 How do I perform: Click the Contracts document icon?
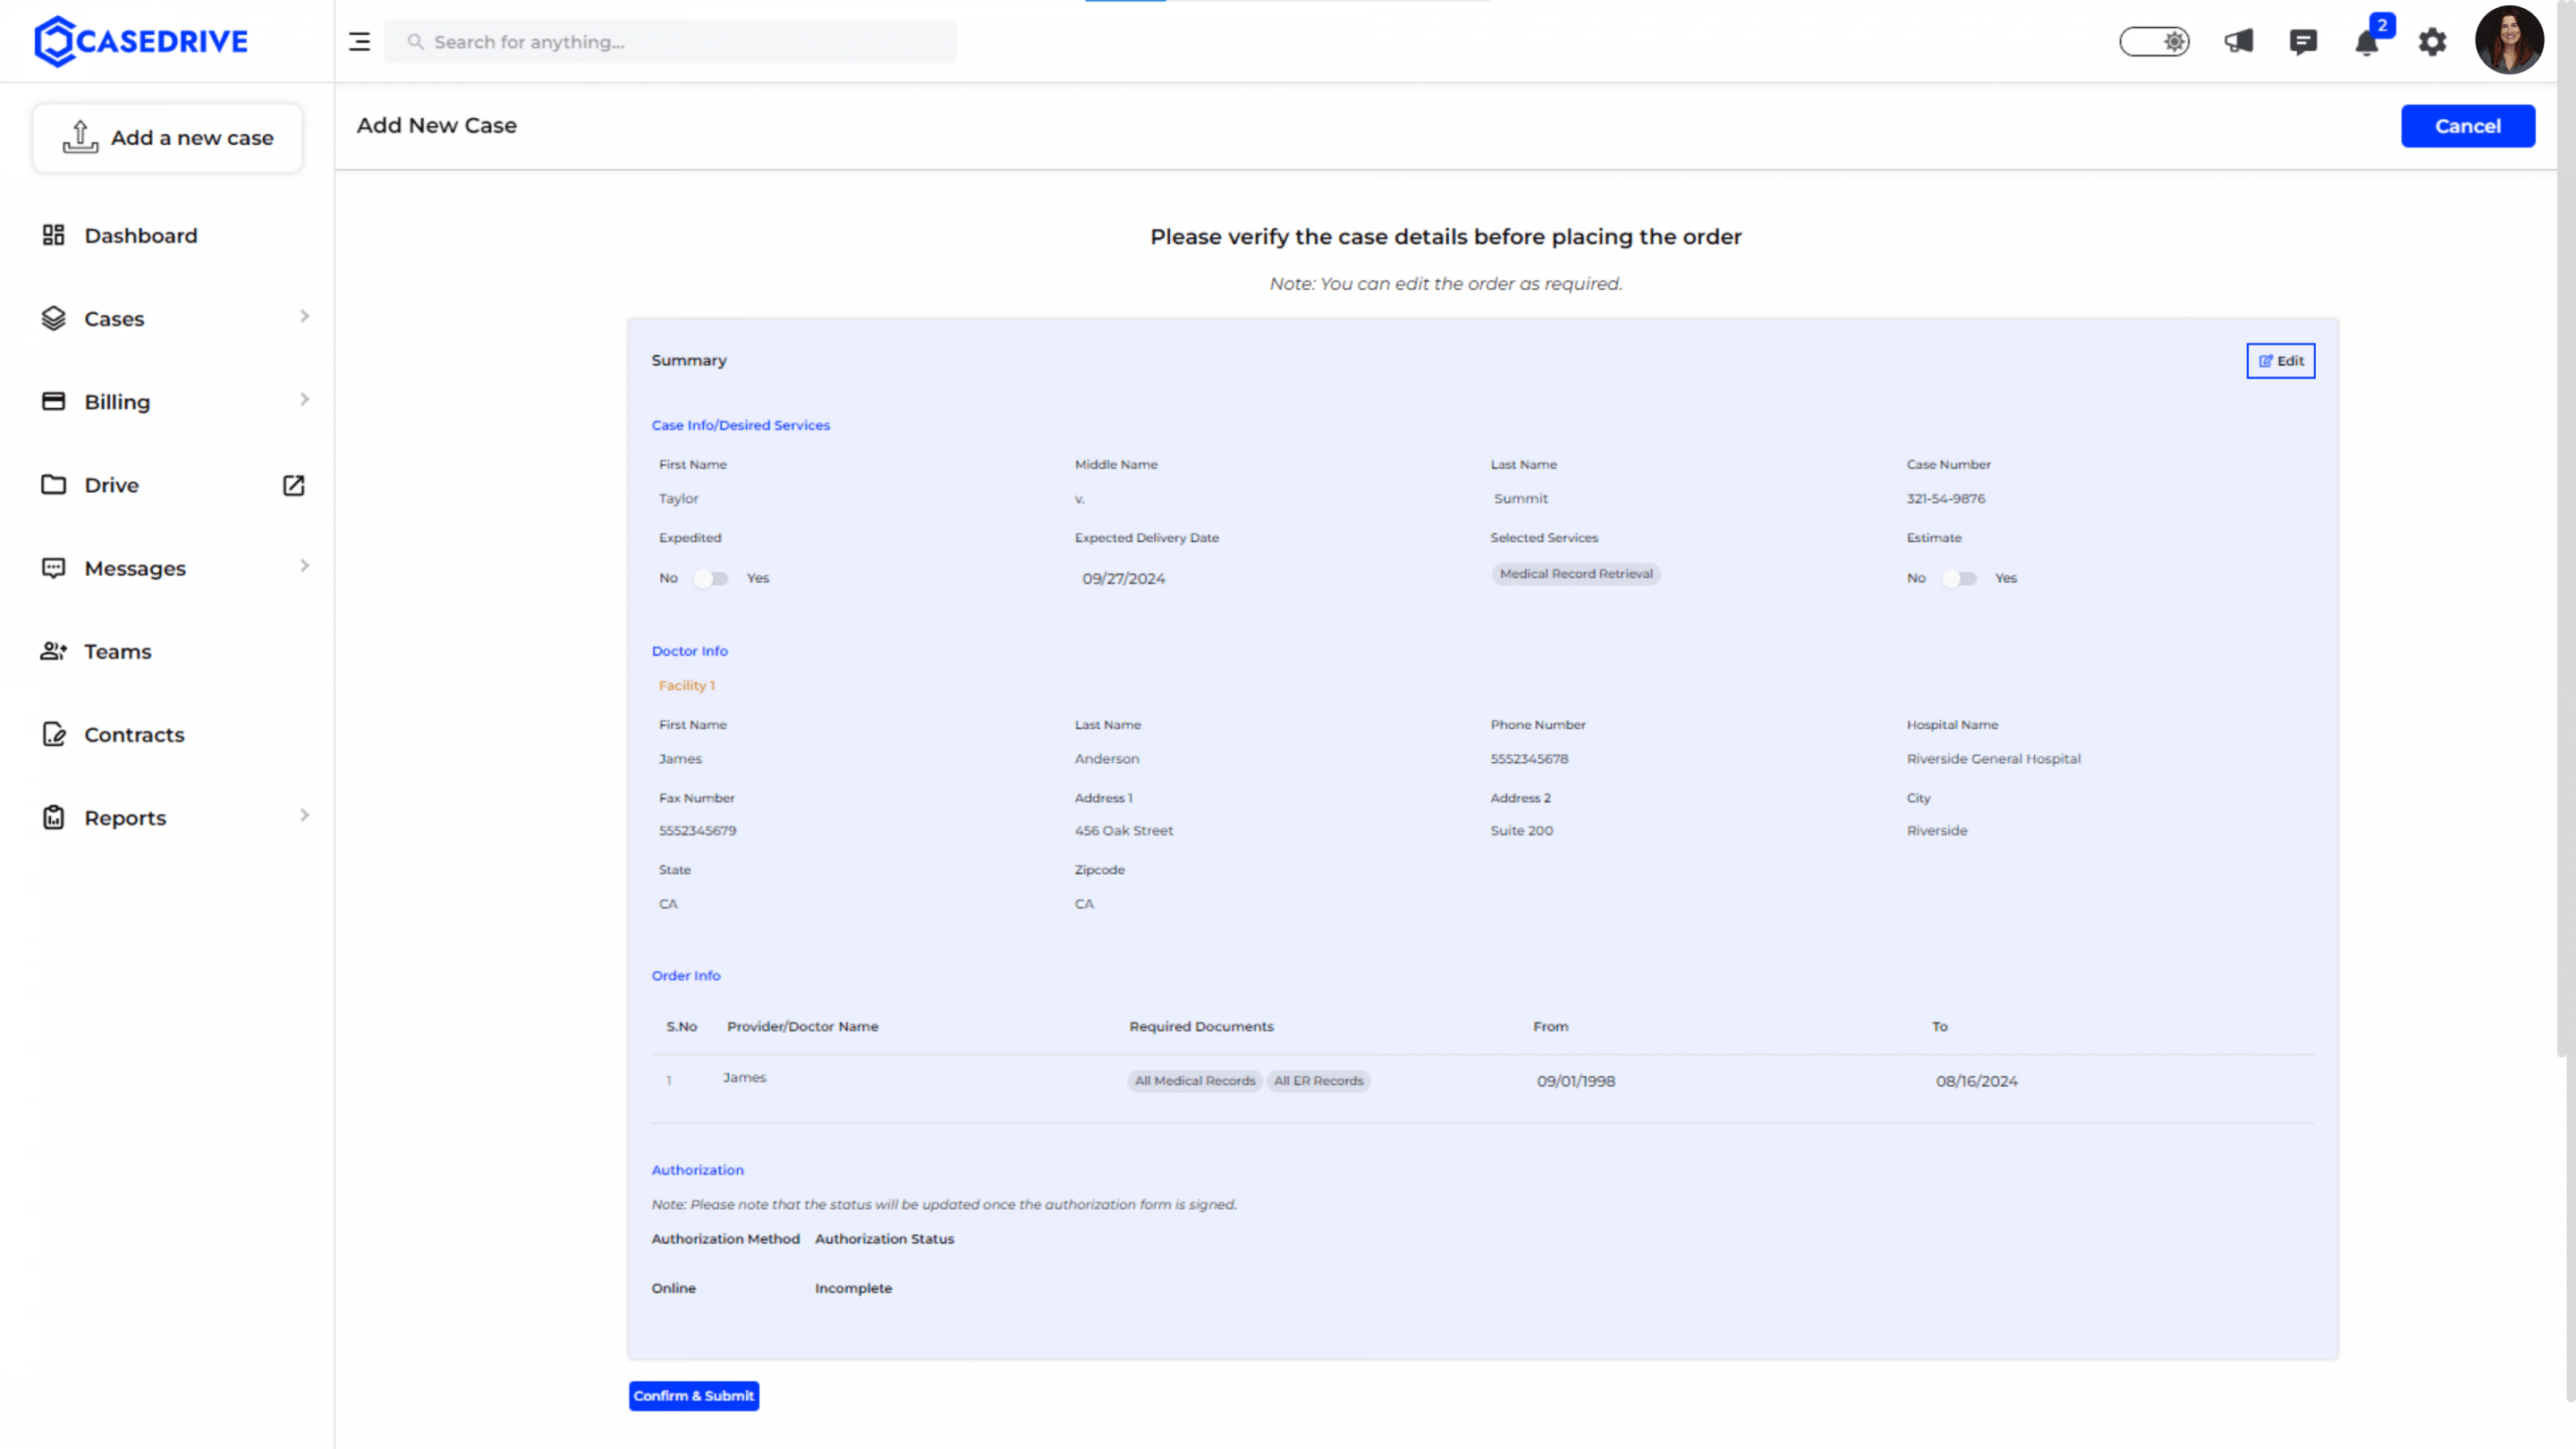pyautogui.click(x=53, y=734)
